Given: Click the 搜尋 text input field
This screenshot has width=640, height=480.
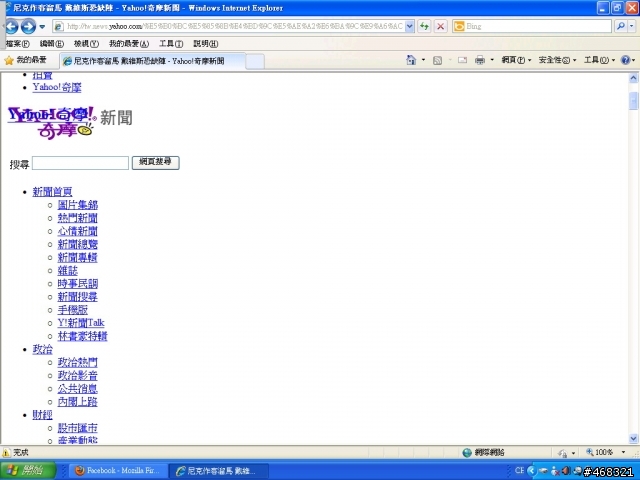Looking at the screenshot, I should point(80,163).
